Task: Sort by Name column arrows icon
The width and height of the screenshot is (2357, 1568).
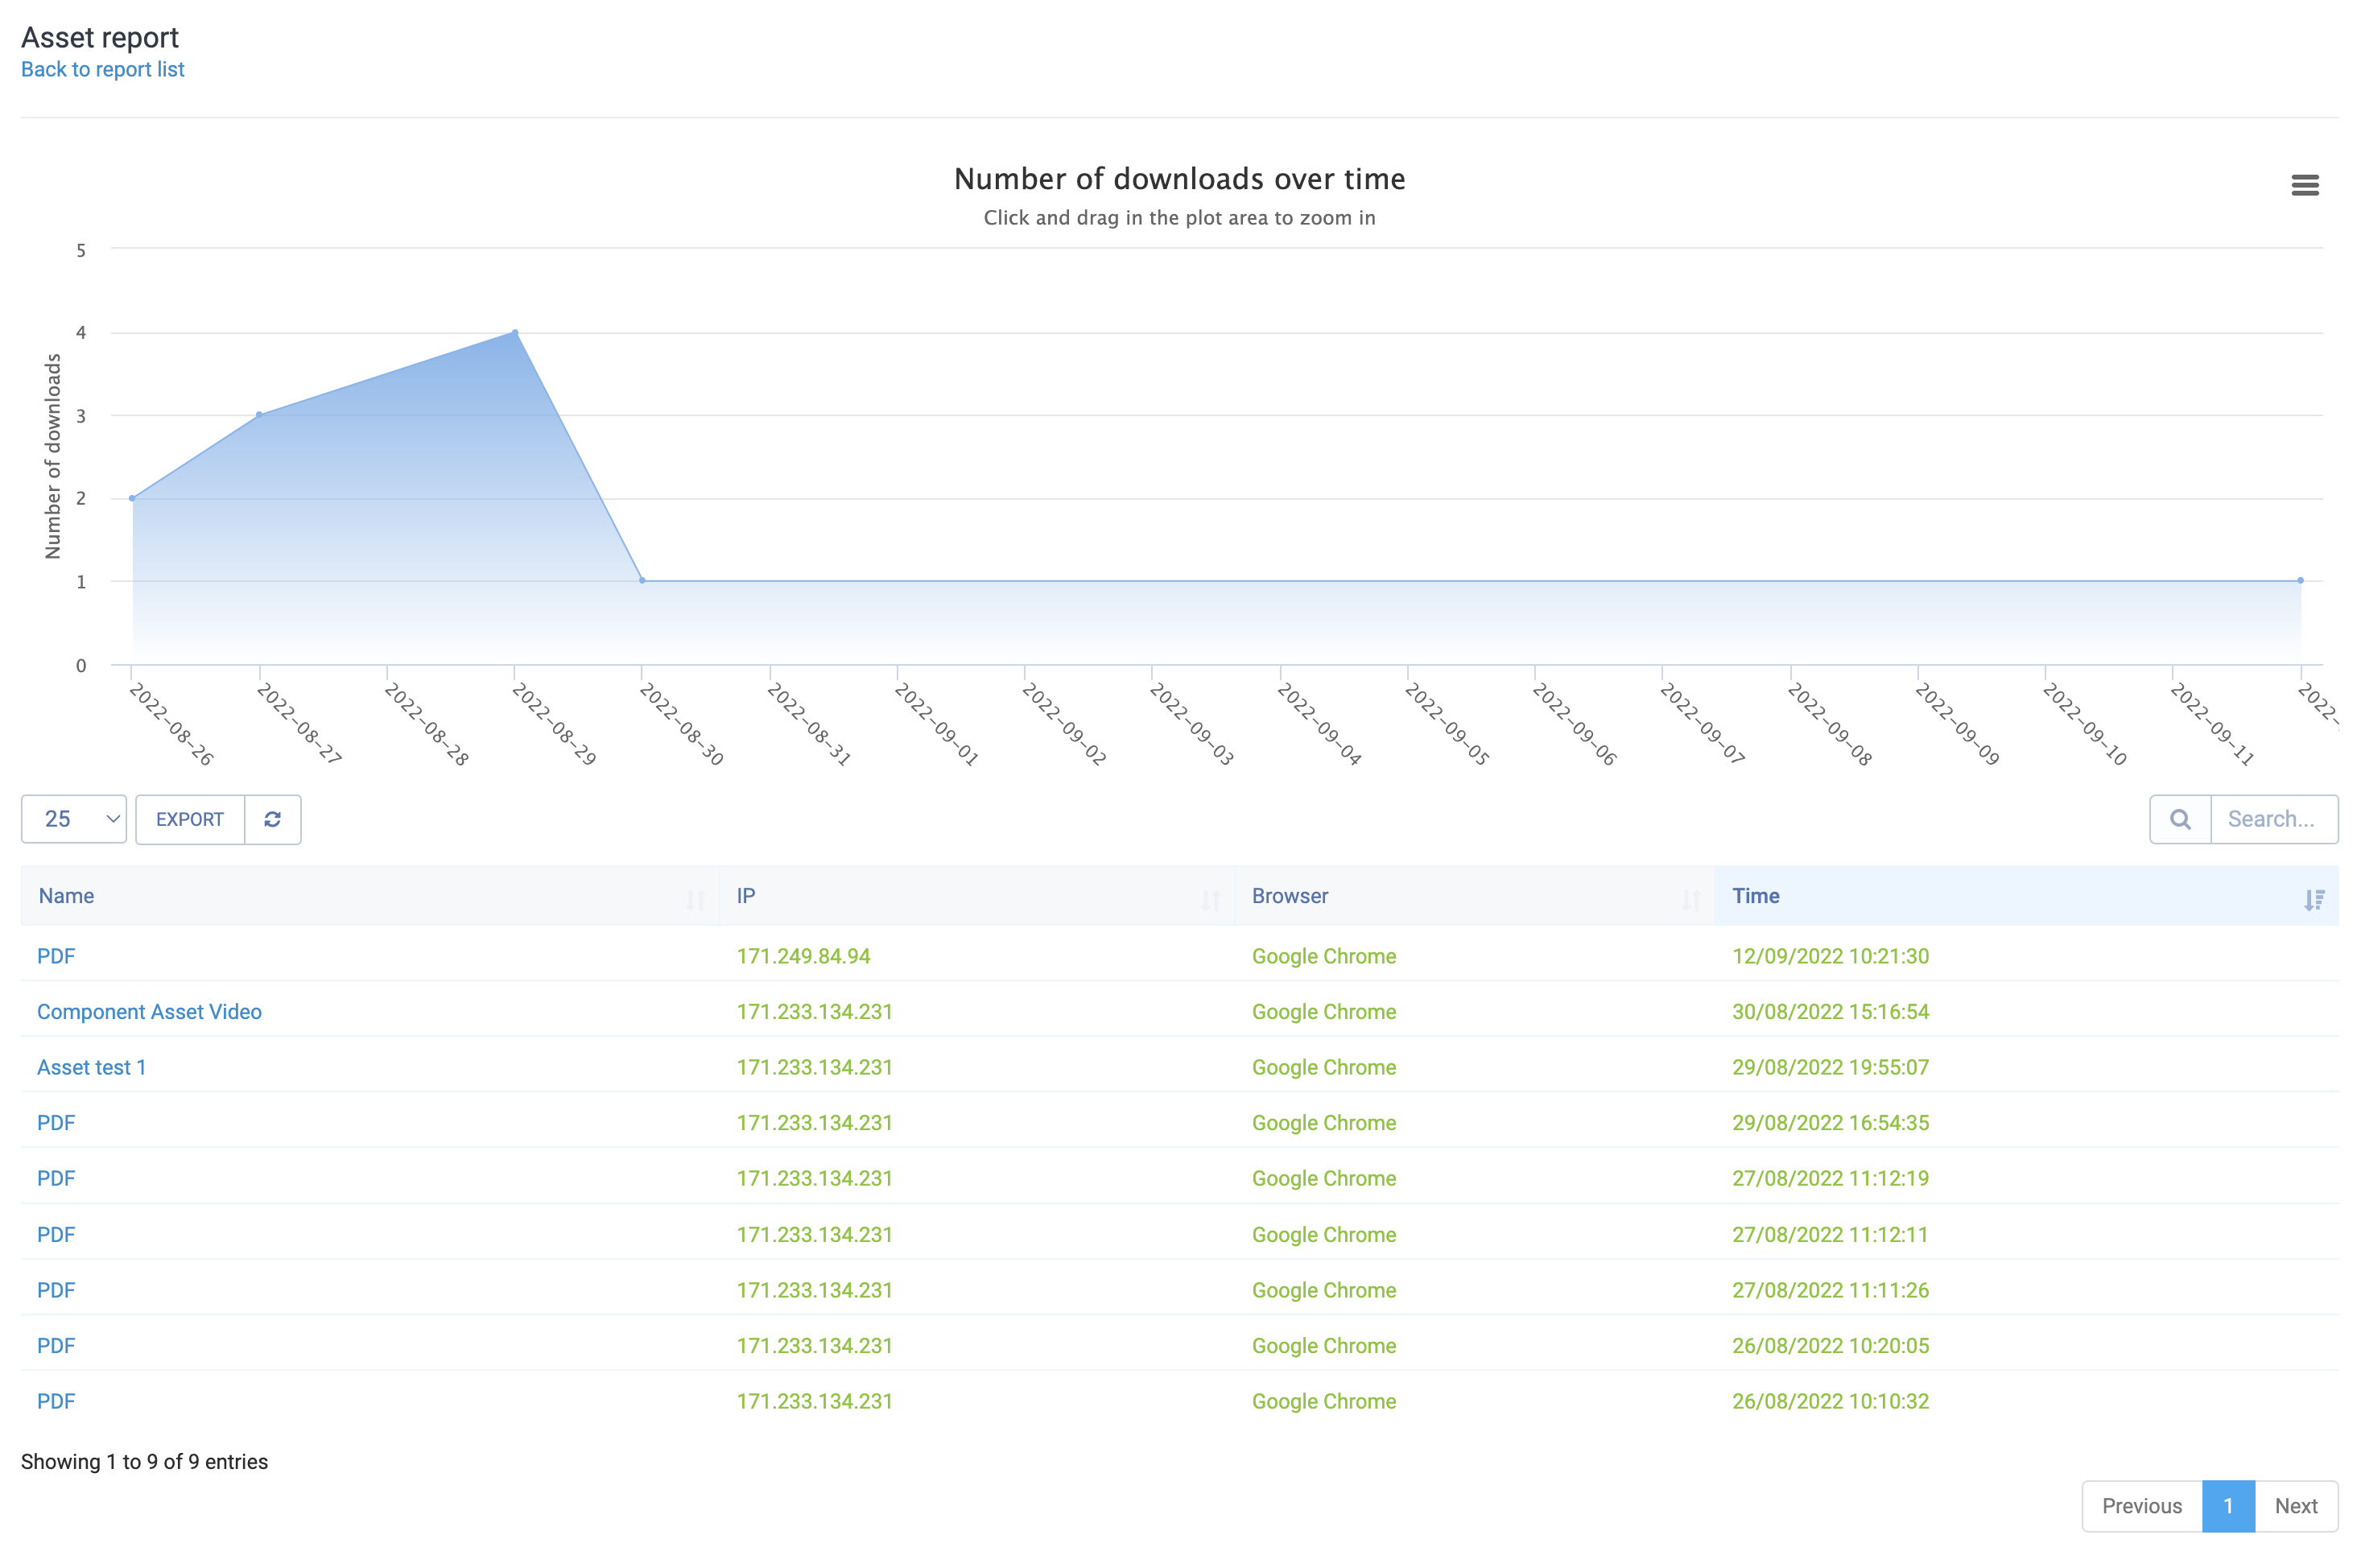Action: (695, 899)
